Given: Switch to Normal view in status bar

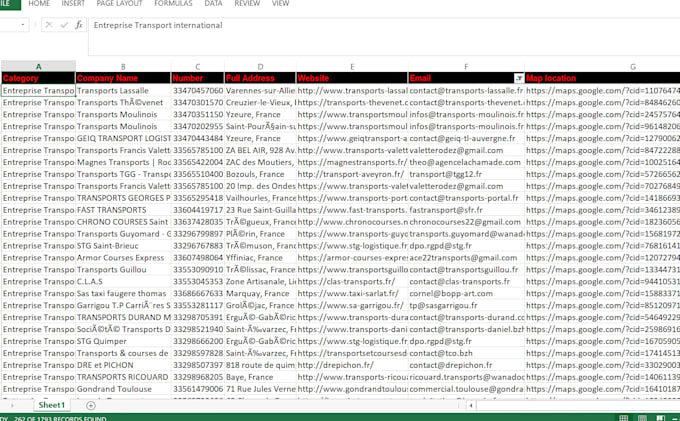Looking at the screenshot, I should 624,418.
